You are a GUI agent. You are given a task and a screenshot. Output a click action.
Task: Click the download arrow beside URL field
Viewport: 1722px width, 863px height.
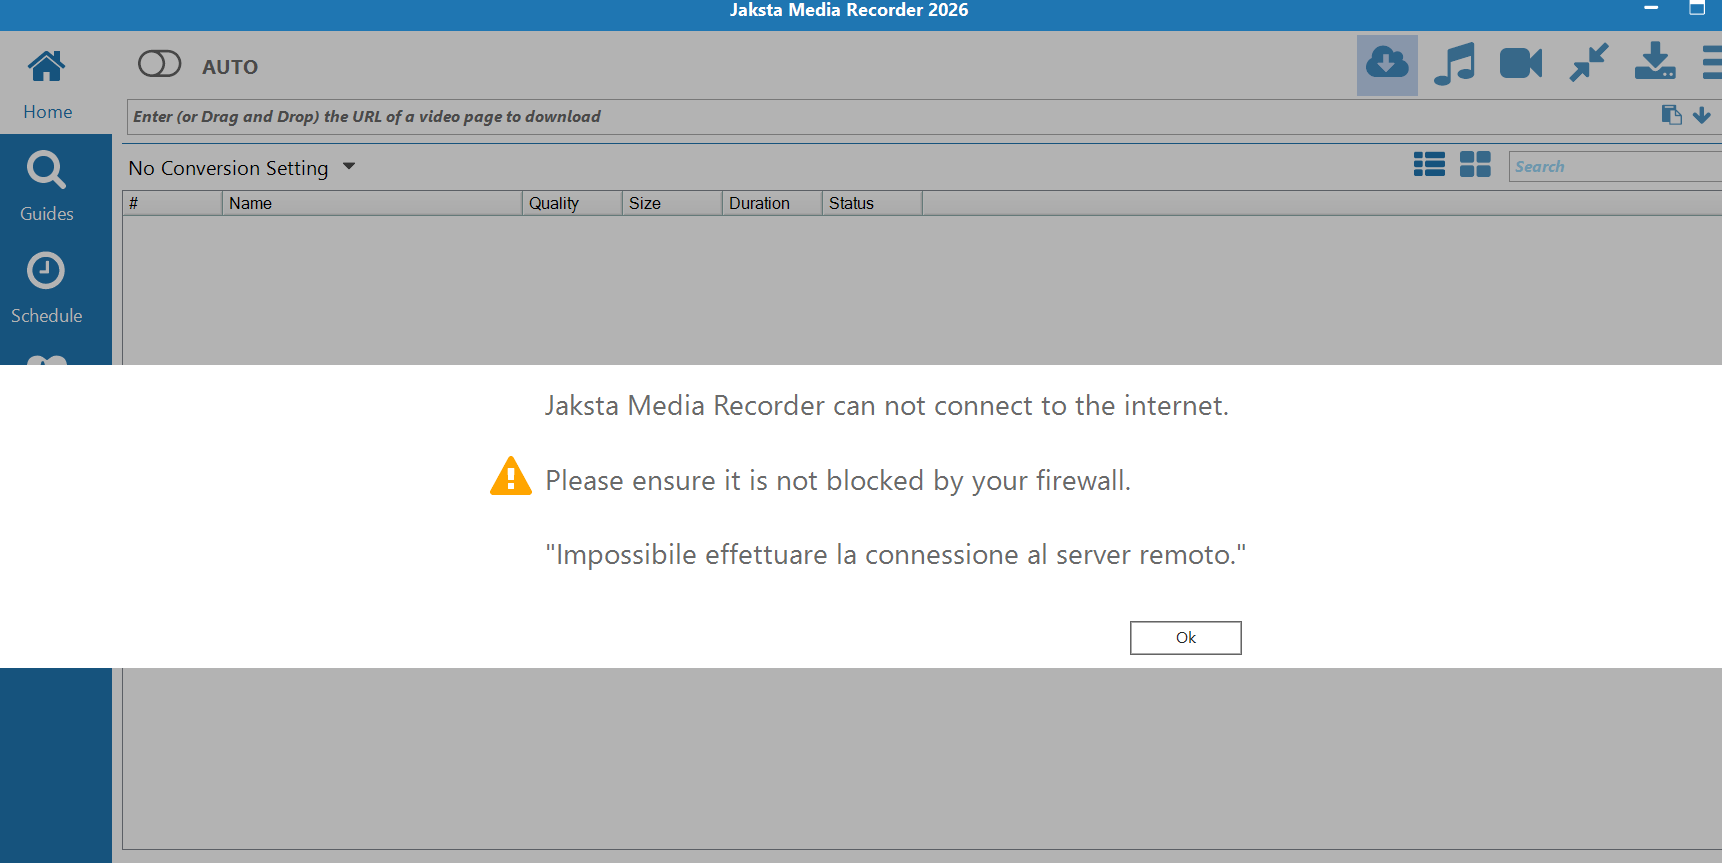(x=1701, y=115)
